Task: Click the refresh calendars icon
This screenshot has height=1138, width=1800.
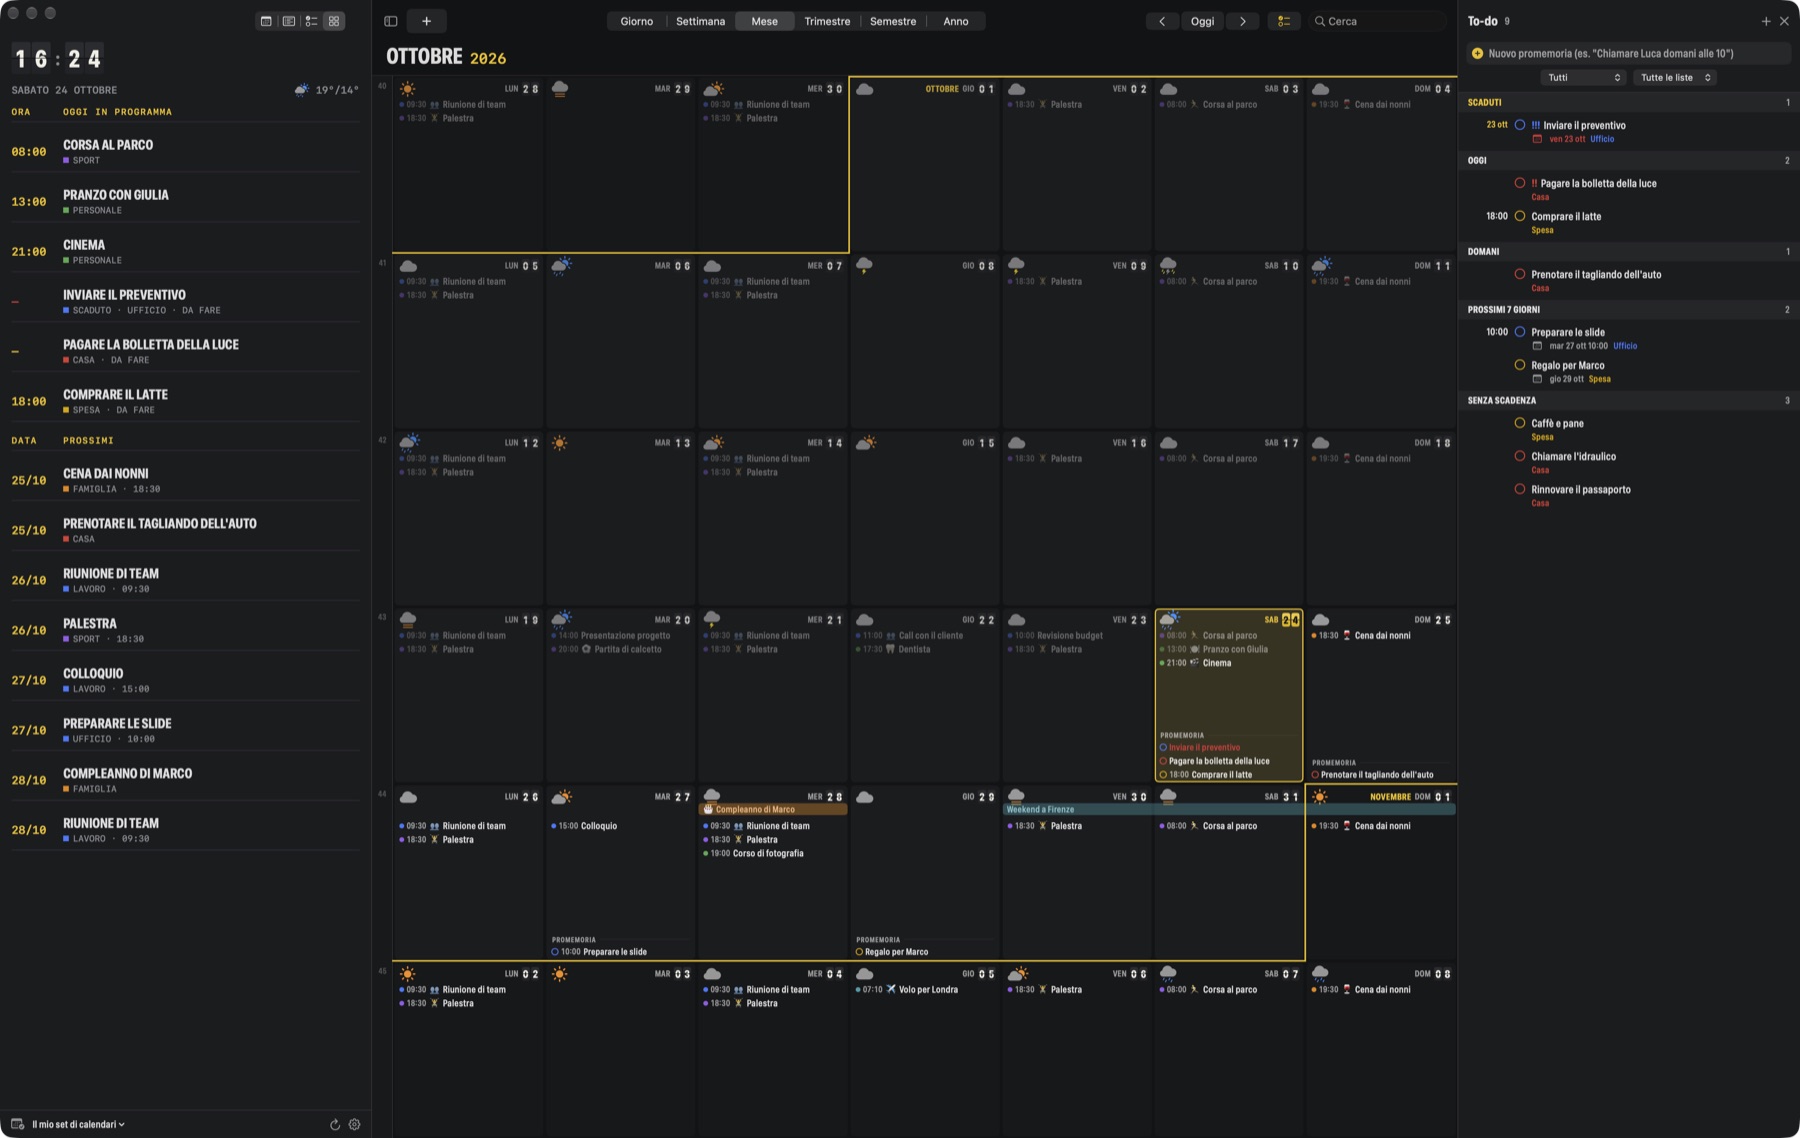Action: point(335,1124)
